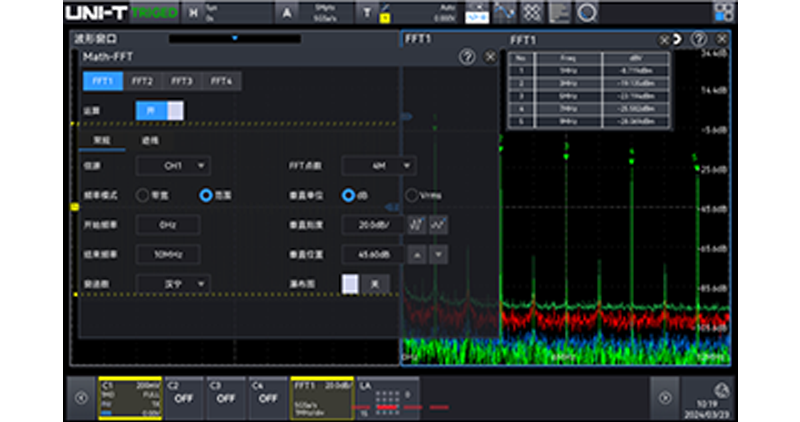This screenshot has width=800, height=422.
Task: Open the CH1 source dropdown
Action: tap(173, 165)
